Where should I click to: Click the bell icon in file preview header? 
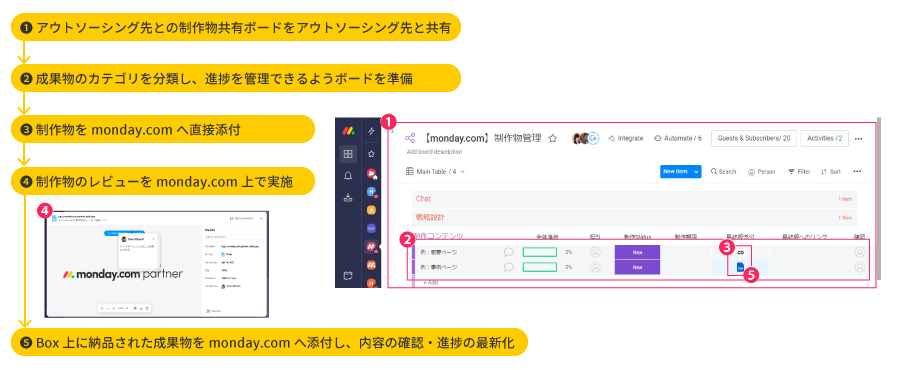[x=231, y=218]
